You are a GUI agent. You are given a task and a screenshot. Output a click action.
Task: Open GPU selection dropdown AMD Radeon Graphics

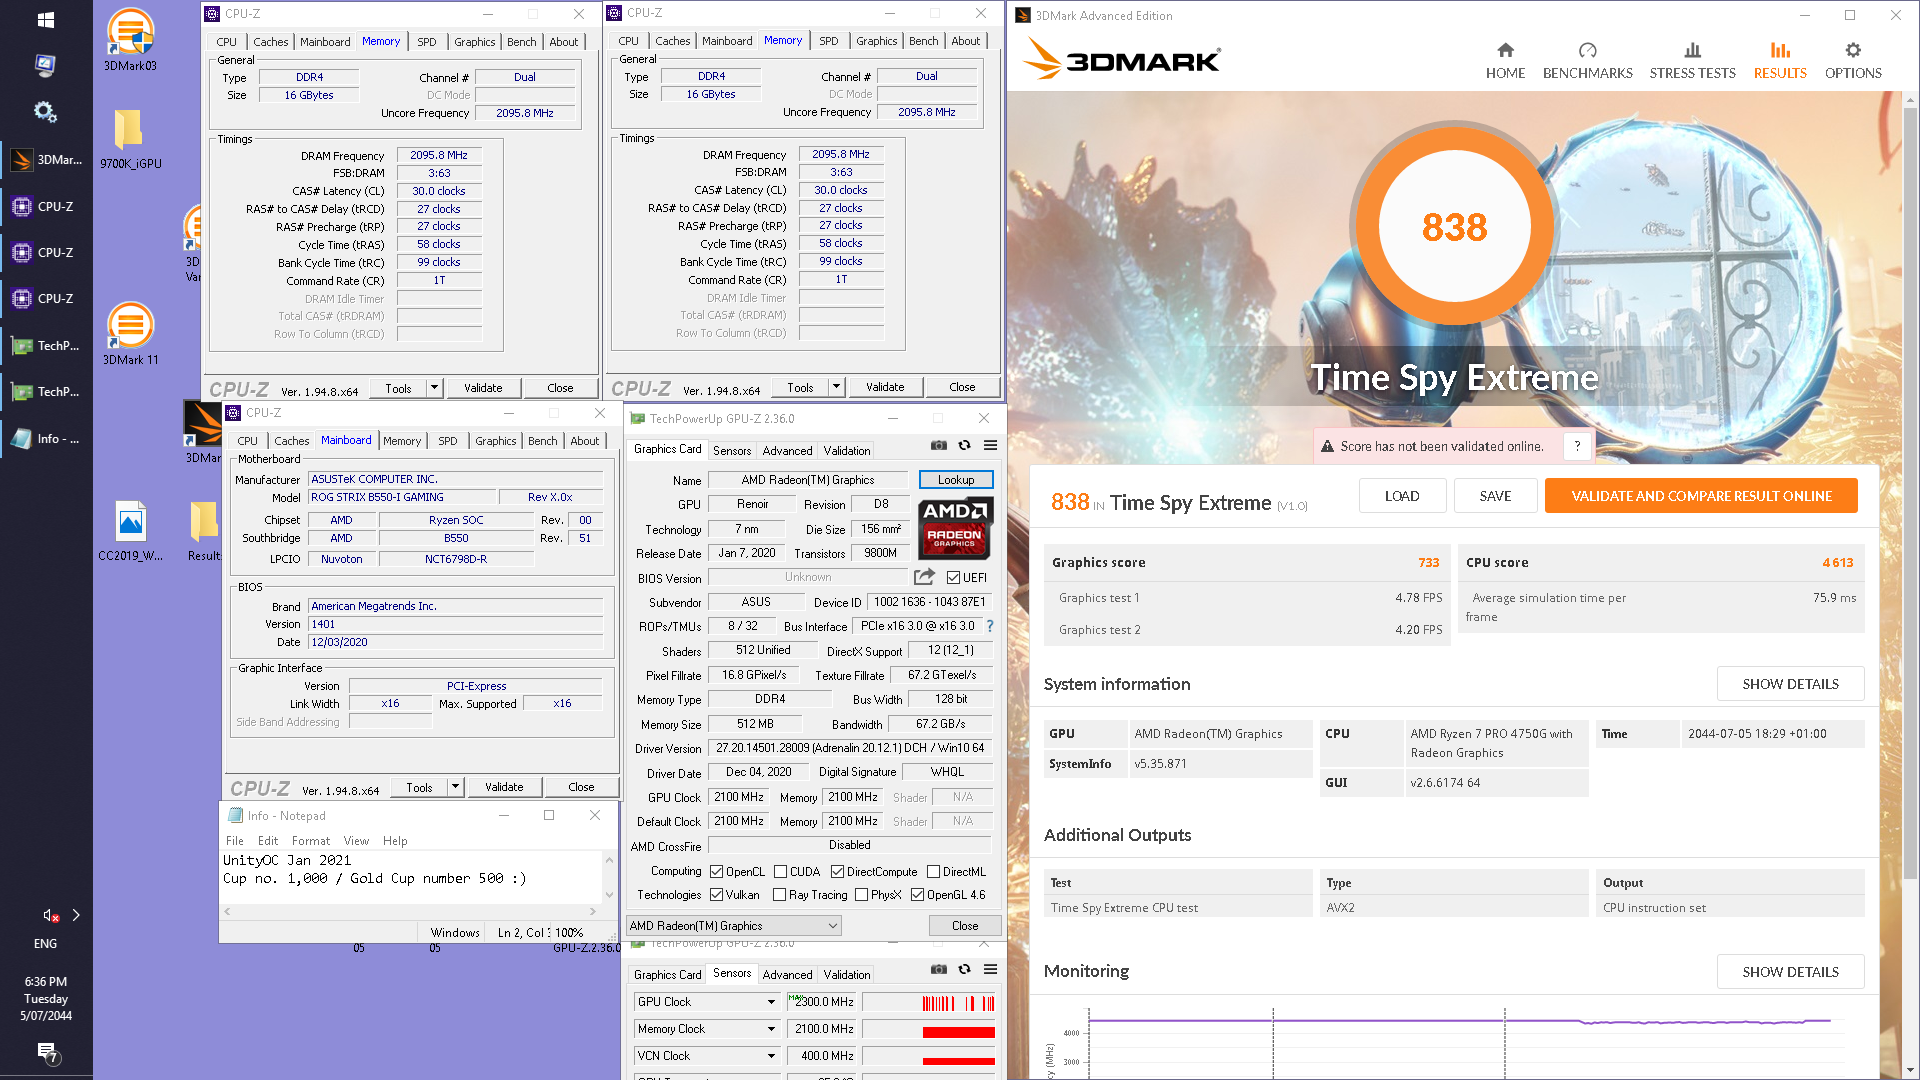coord(734,926)
